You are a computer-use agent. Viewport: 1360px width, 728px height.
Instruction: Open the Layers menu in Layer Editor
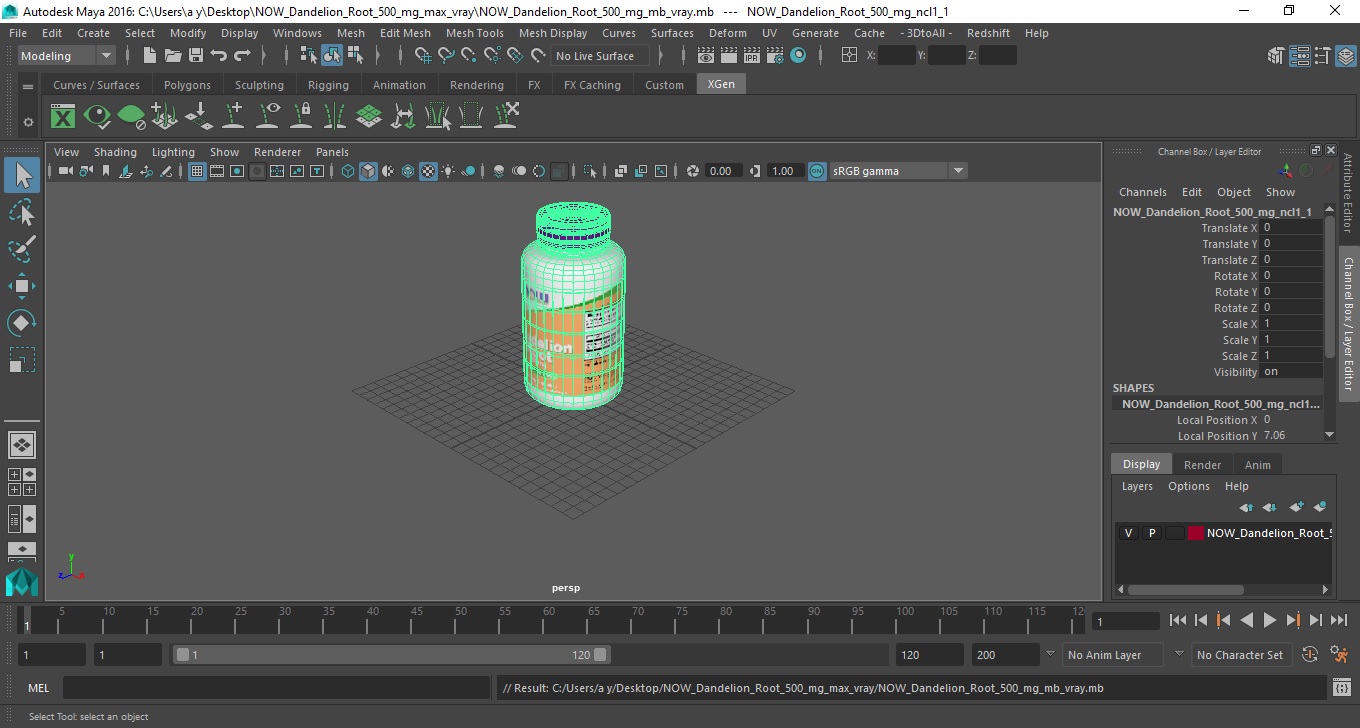point(1137,486)
